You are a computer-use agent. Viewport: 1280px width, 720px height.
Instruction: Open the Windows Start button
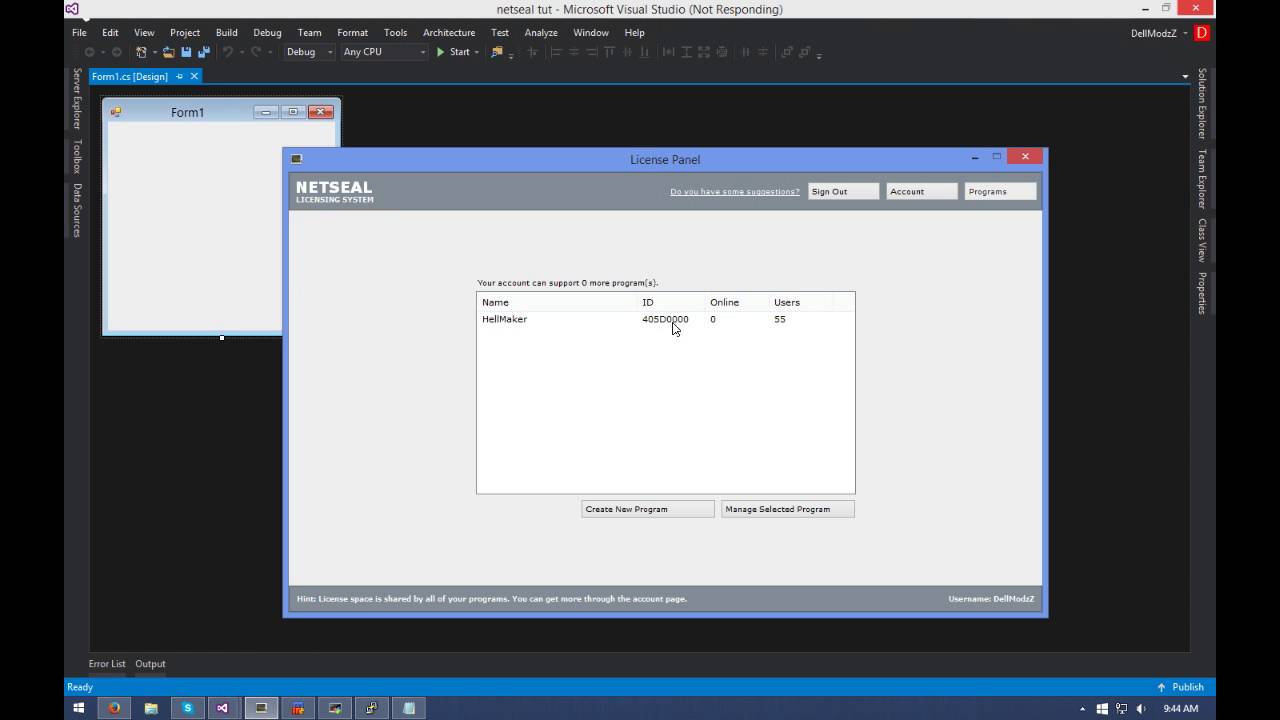(79, 708)
